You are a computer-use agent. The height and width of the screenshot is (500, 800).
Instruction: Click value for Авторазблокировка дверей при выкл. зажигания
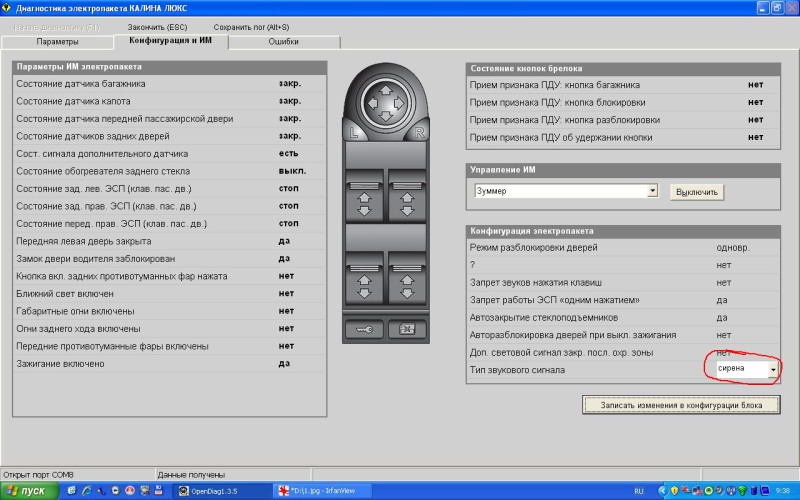pos(723,335)
